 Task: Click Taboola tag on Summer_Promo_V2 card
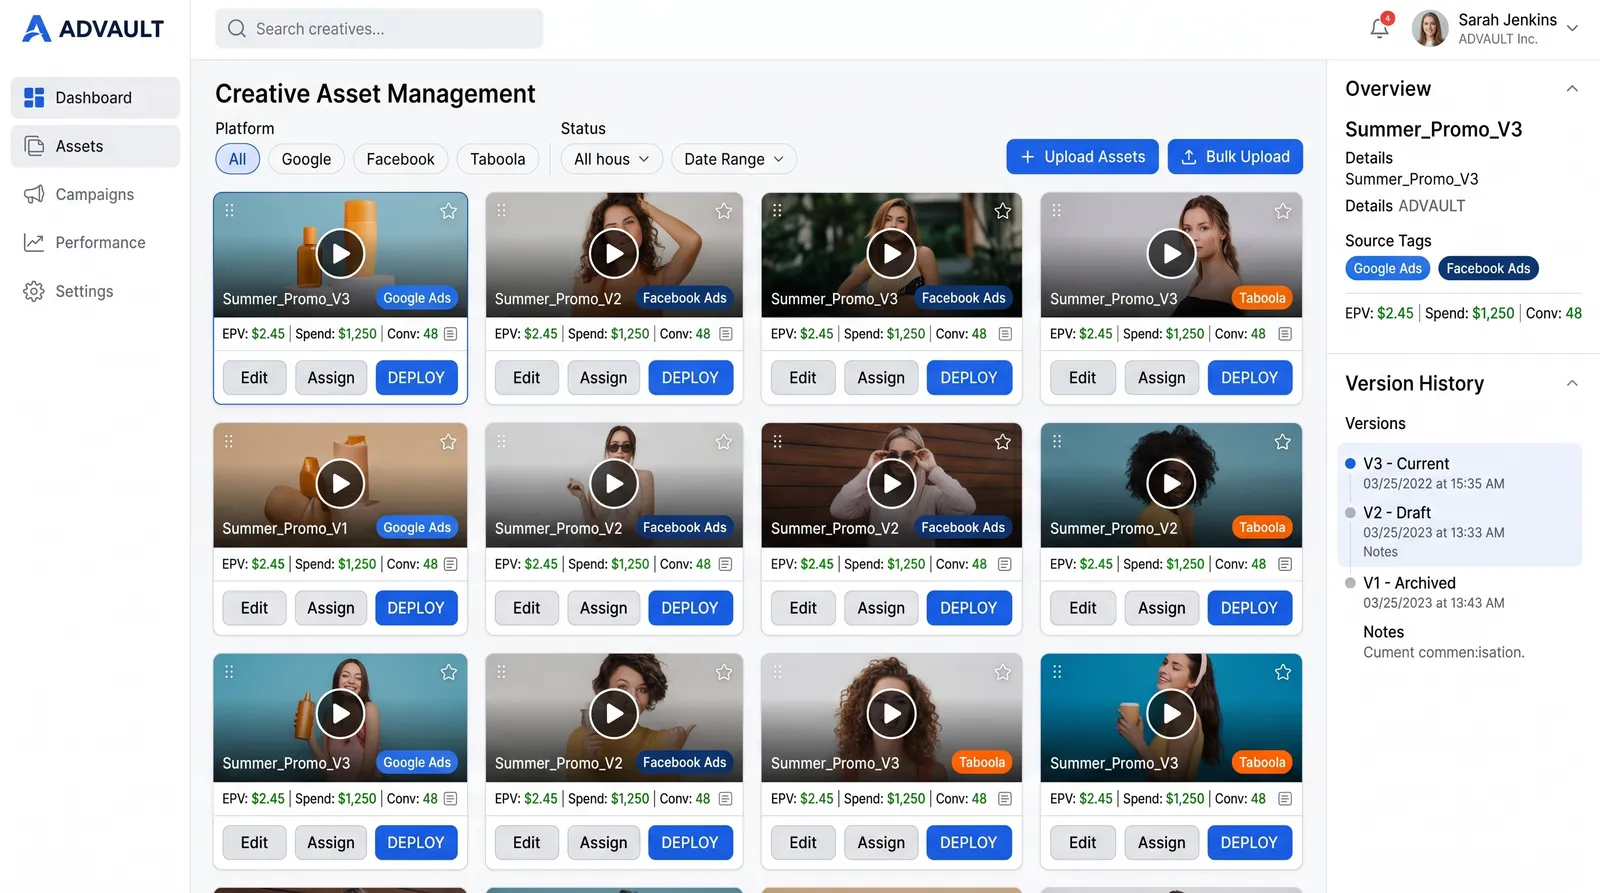pos(1262,527)
